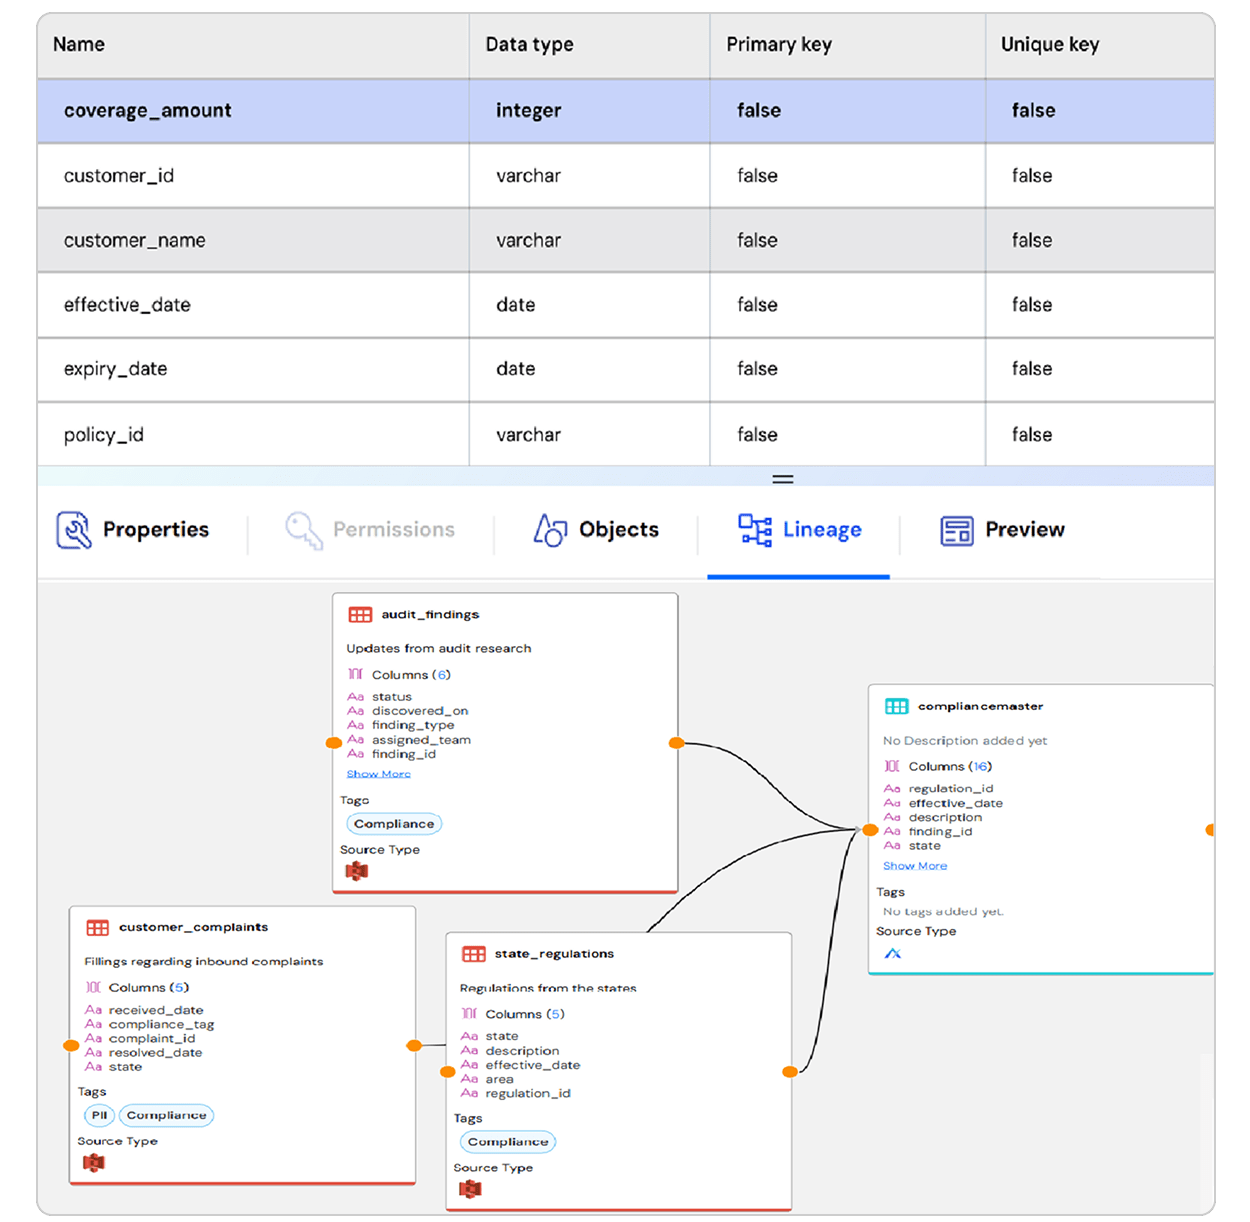Click the customer_complaints source type icon
Viewport: 1250px width, 1222px height.
coord(94,1162)
